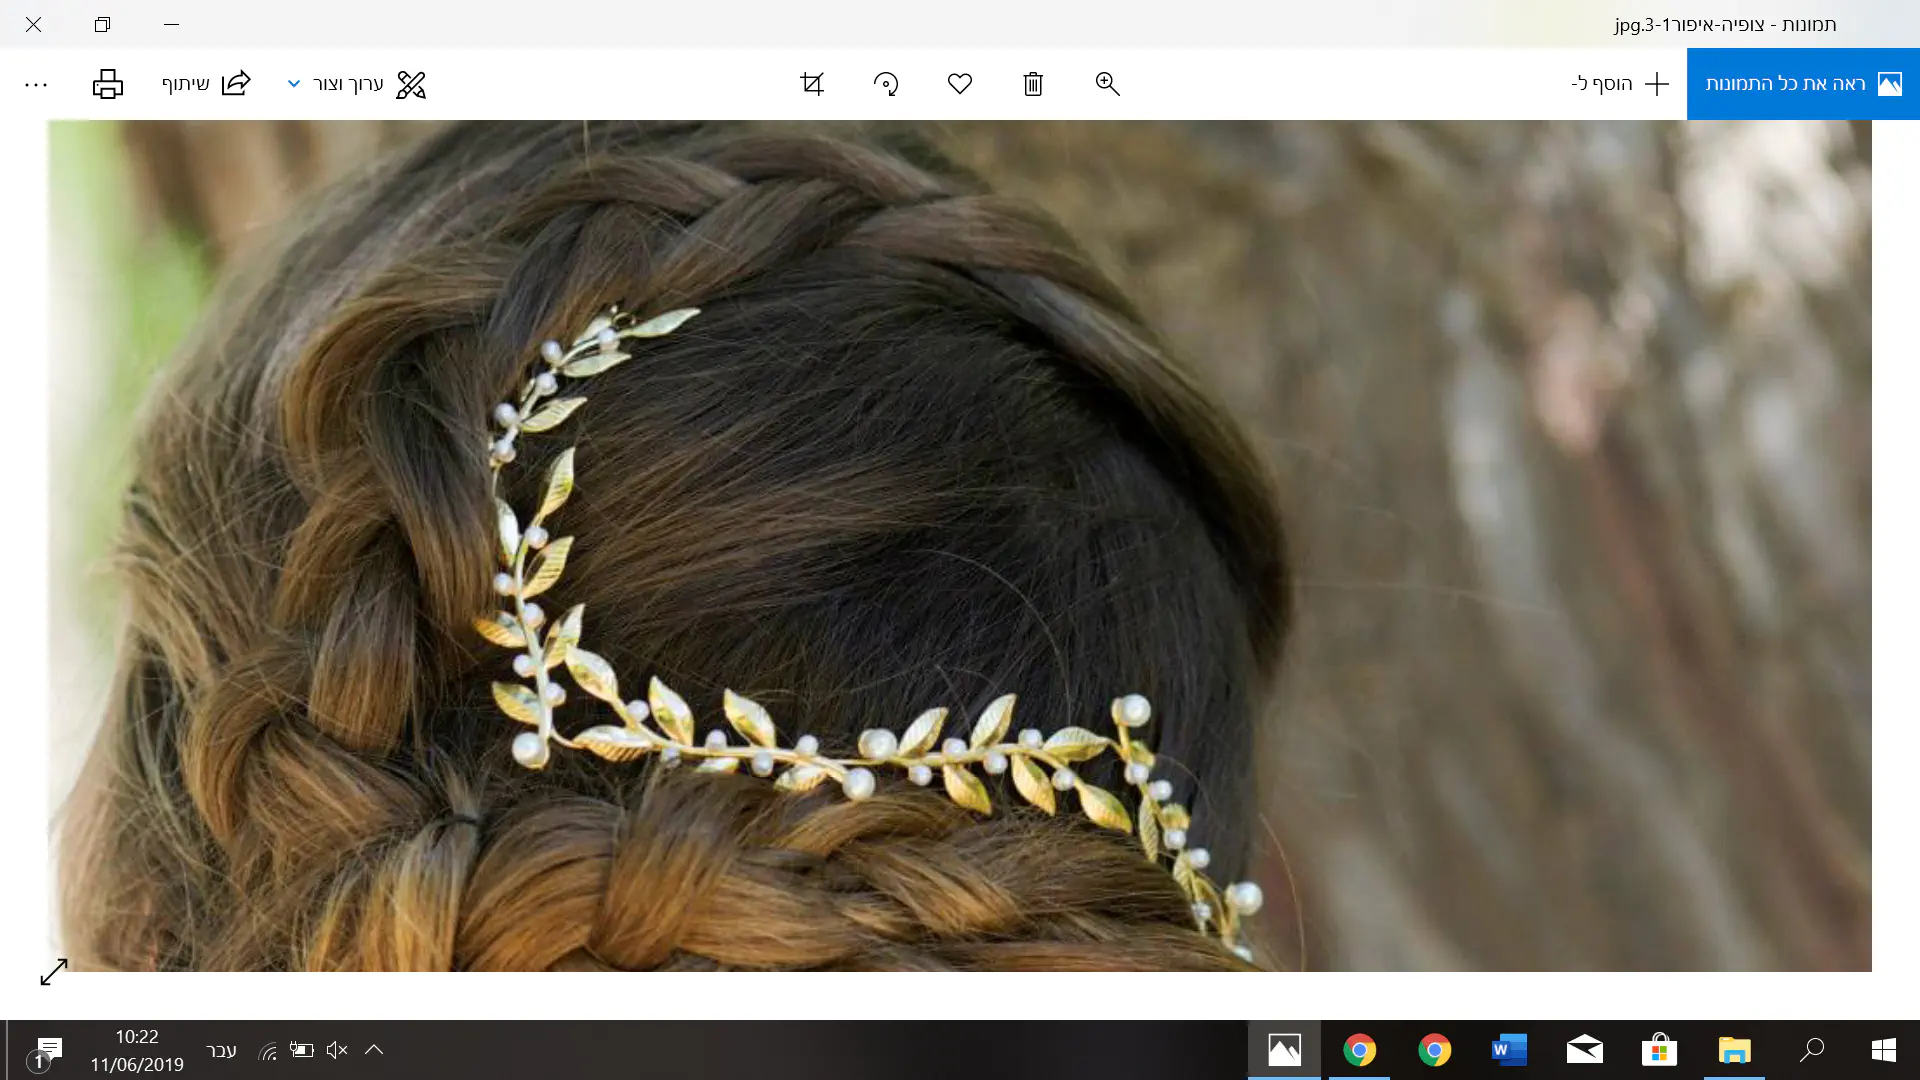
Task: Open File Explorer from the taskbar
Action: [x=1734, y=1050]
